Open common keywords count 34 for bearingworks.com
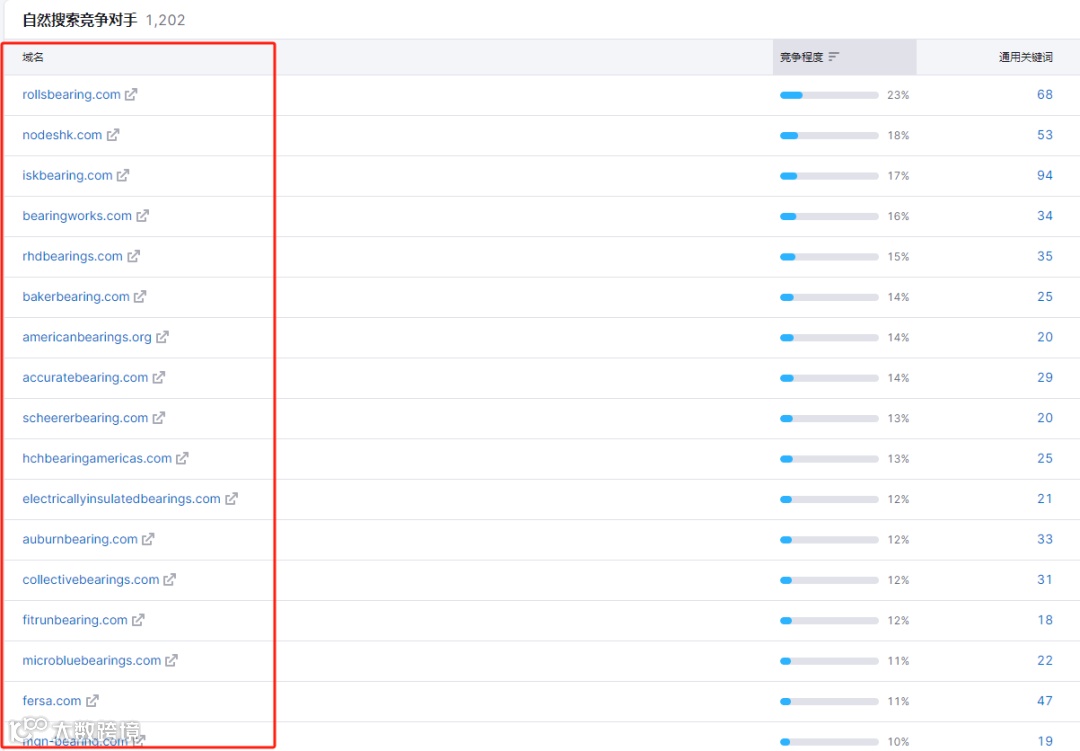This screenshot has height=751, width=1080. [1045, 216]
